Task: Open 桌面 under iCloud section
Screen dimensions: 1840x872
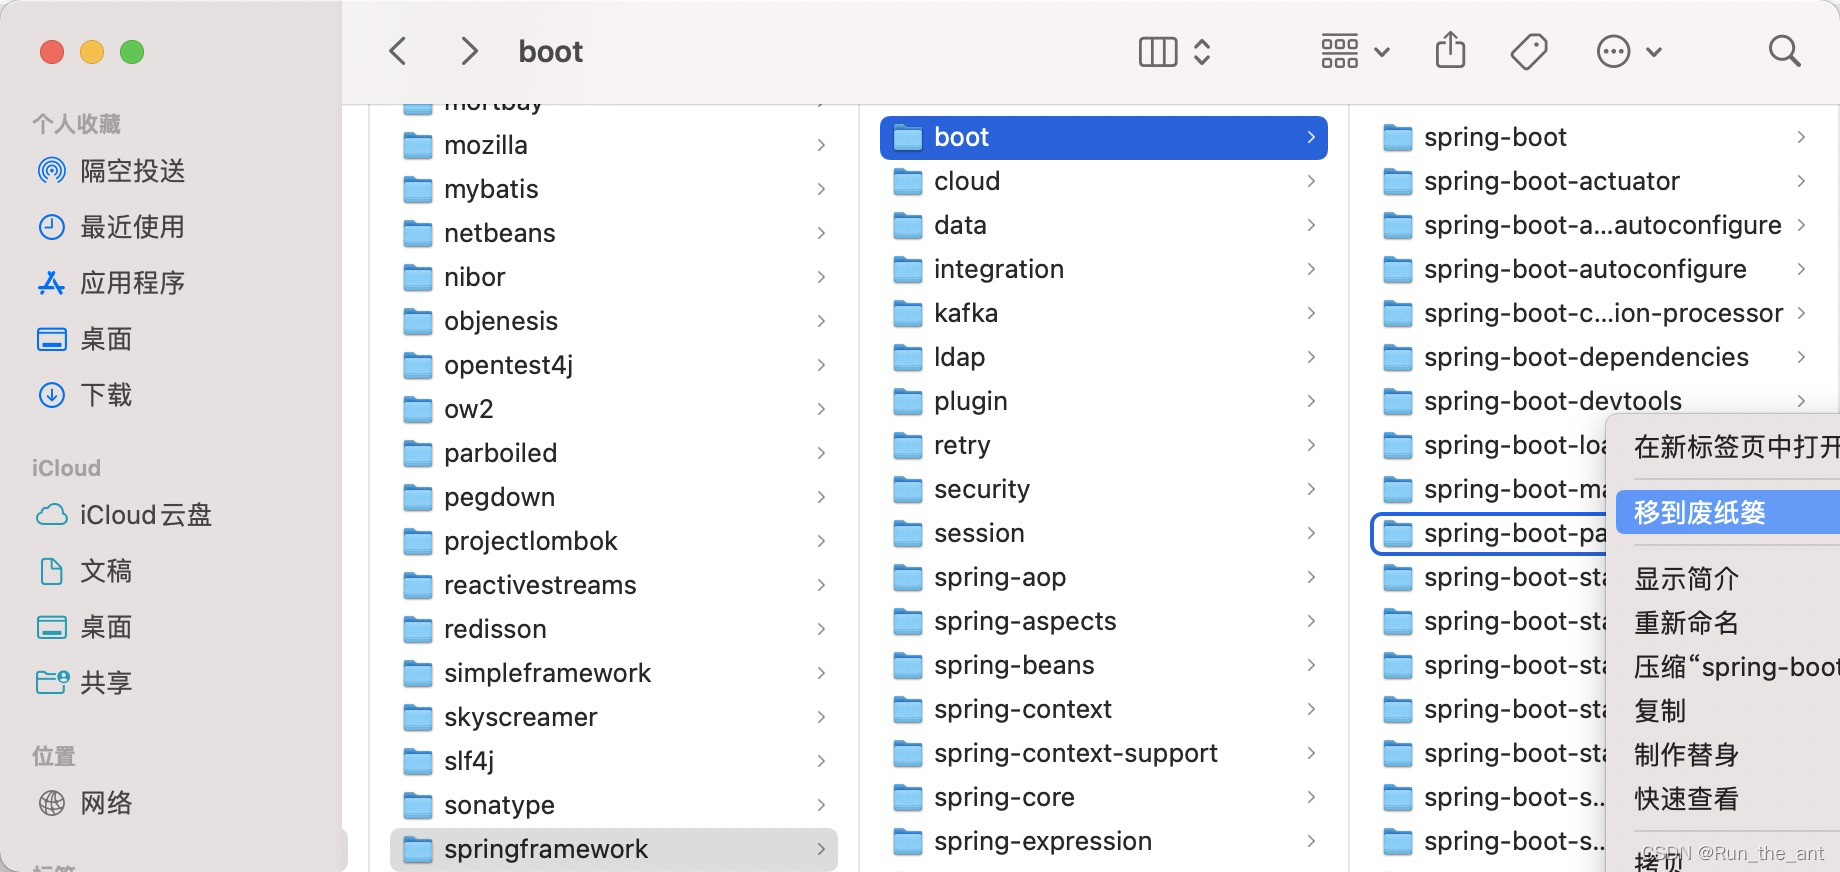Action: click(84, 627)
